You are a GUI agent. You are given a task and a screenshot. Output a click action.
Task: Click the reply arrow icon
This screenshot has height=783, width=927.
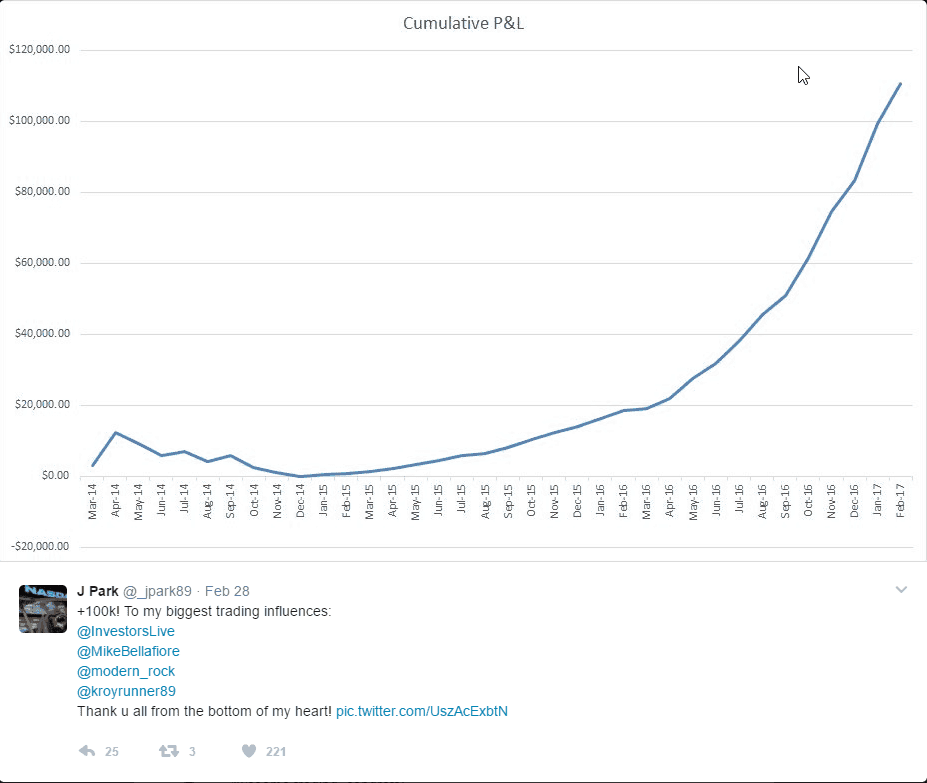pos(86,751)
